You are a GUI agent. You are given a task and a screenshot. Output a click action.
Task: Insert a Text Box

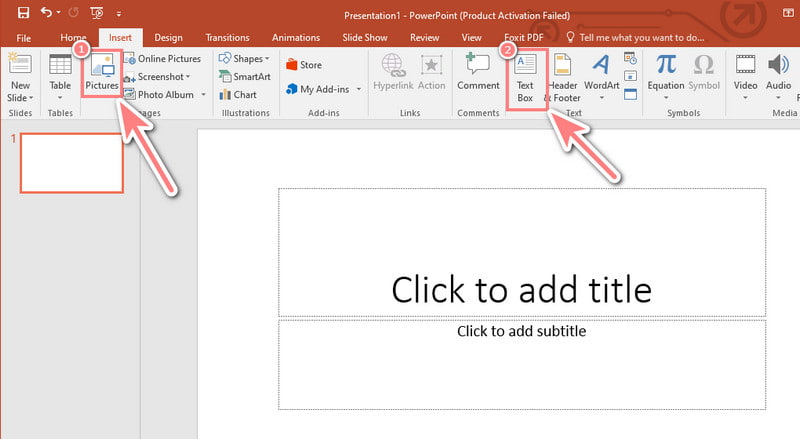tap(525, 75)
